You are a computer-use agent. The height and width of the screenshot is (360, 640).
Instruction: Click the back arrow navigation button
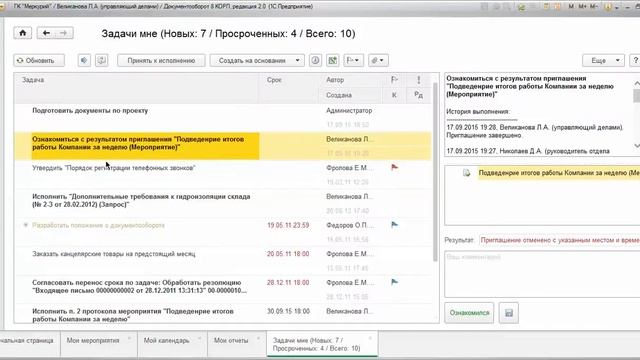[46, 33]
